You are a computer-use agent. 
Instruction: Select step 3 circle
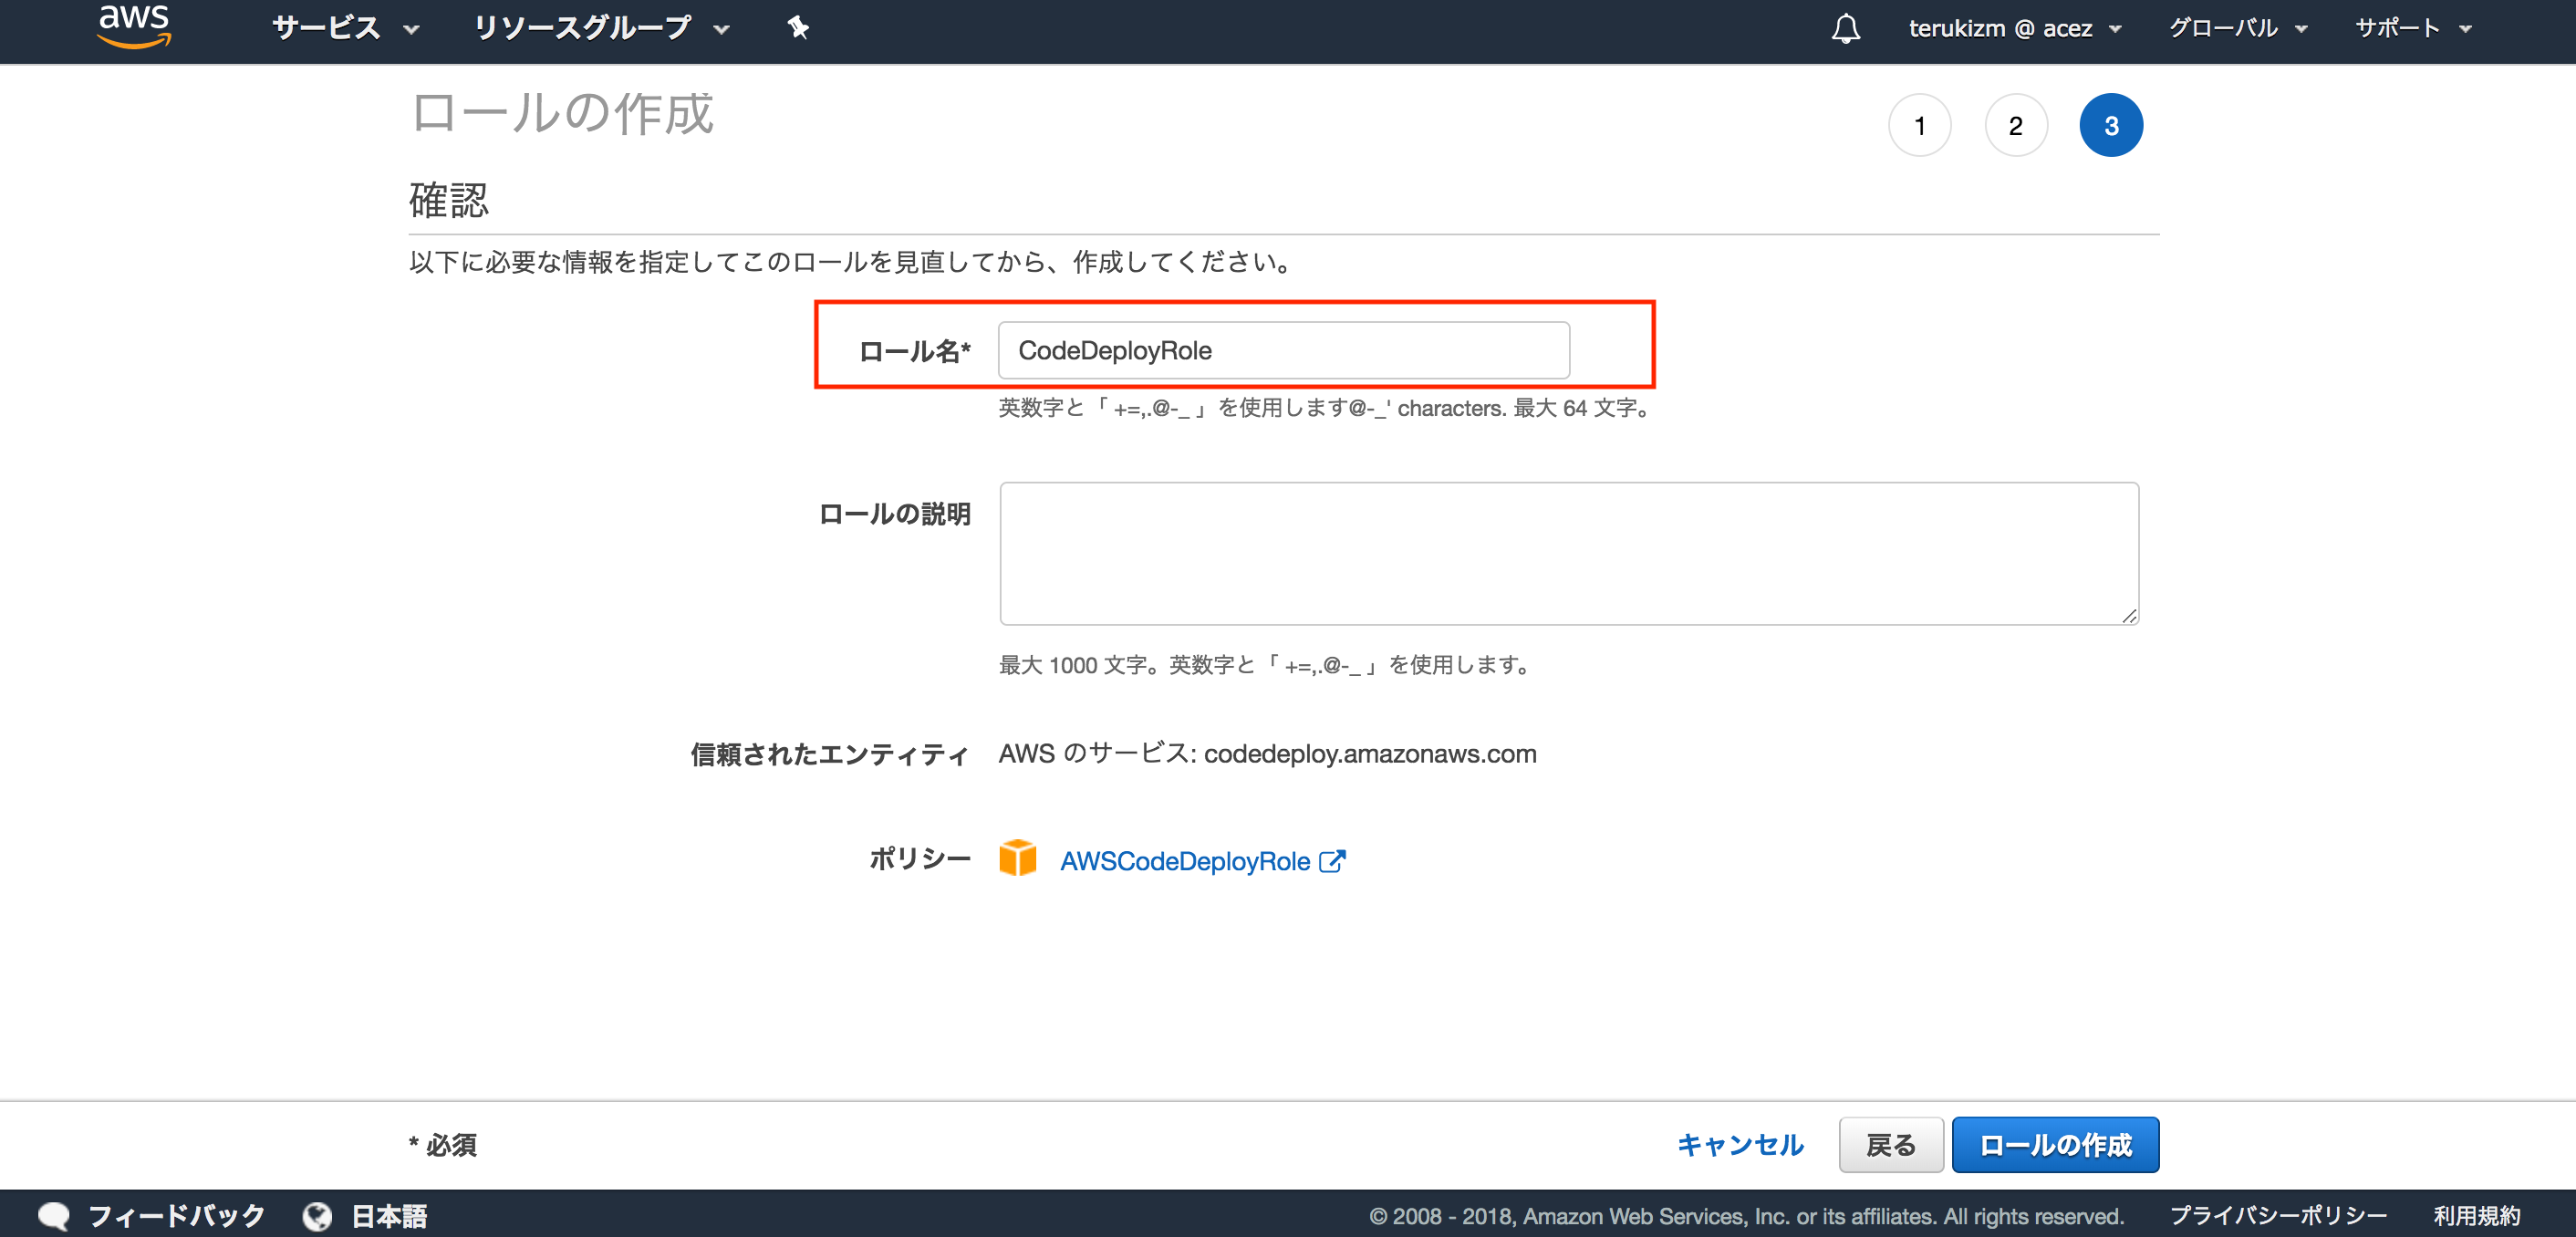pyautogui.click(x=2111, y=125)
